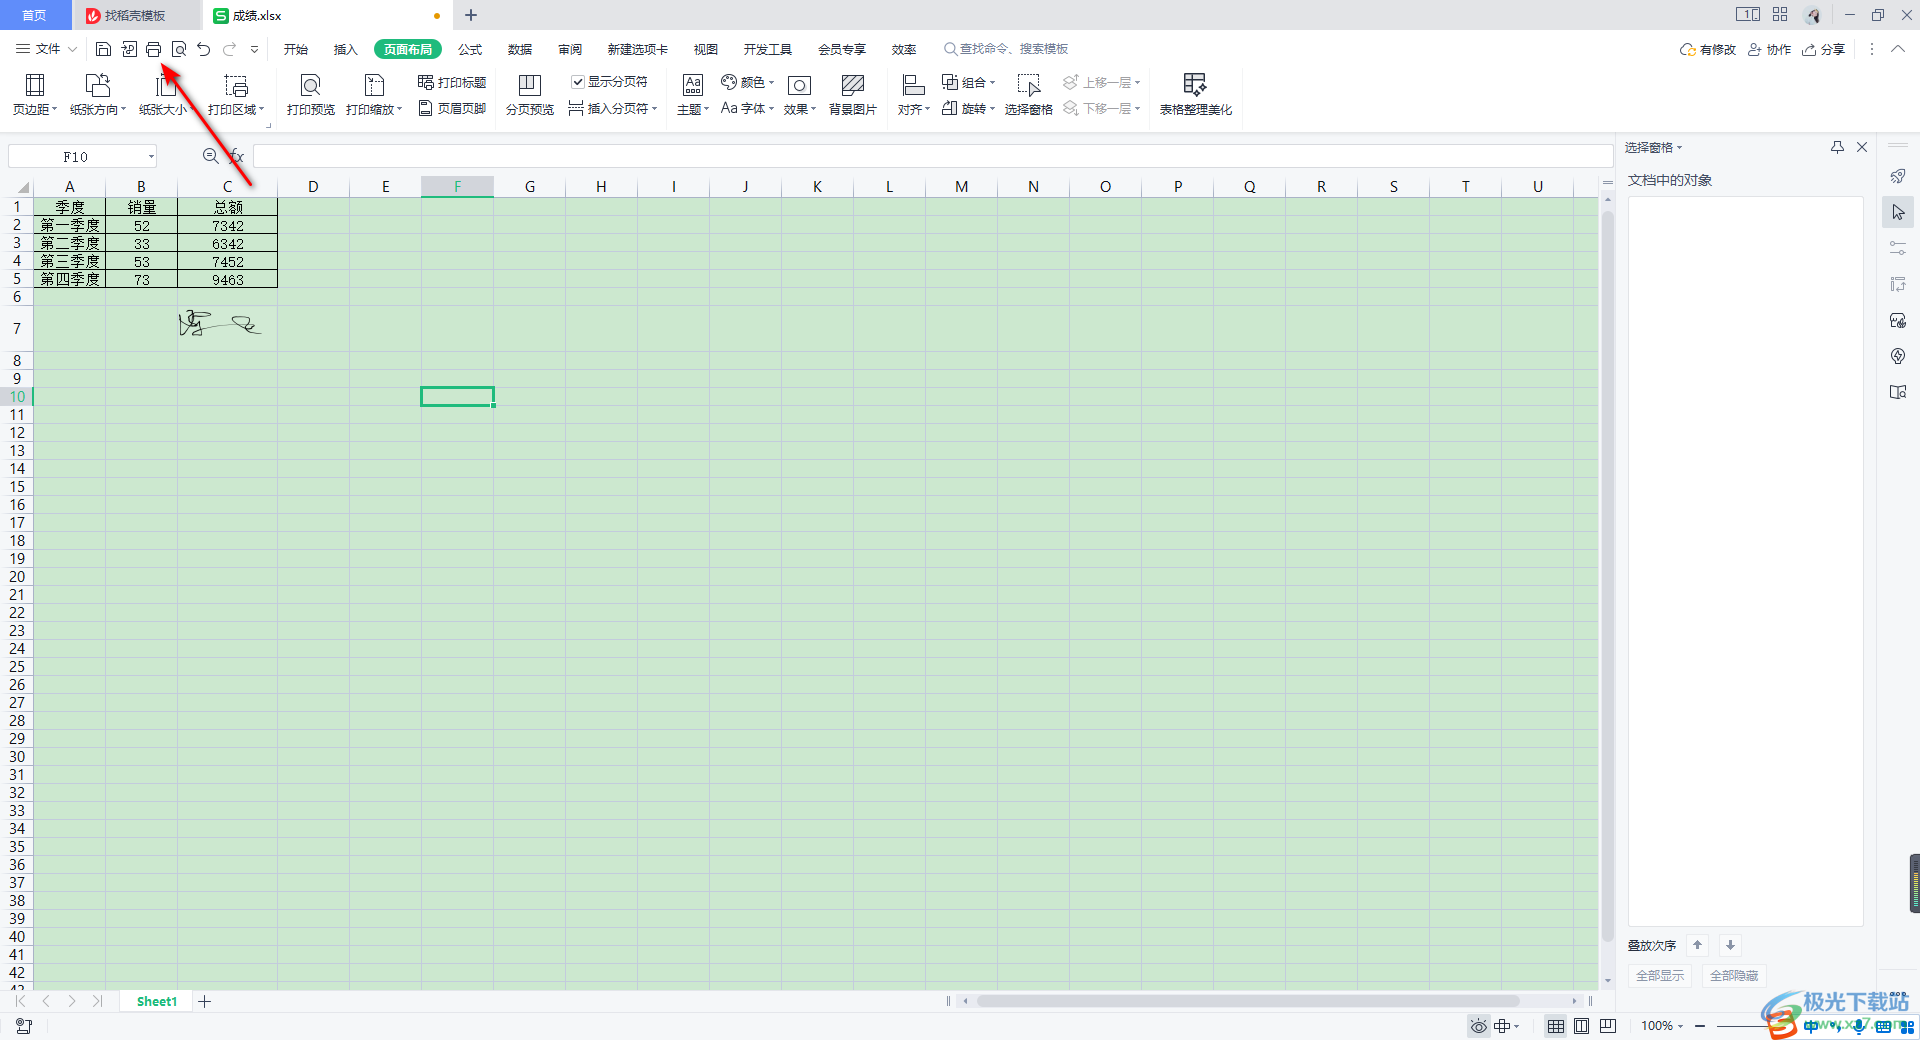The width and height of the screenshot is (1920, 1040).
Task: Open a new document tab with plus
Action: tap(471, 15)
